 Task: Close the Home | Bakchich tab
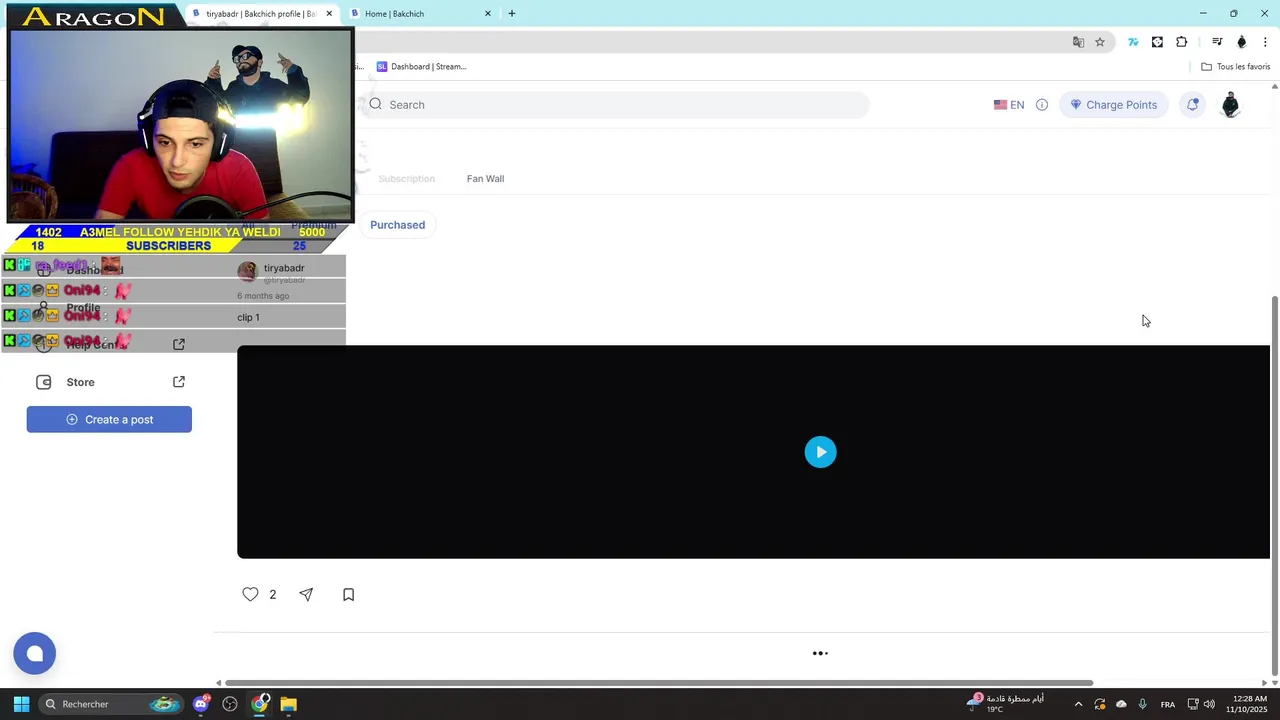click(488, 14)
